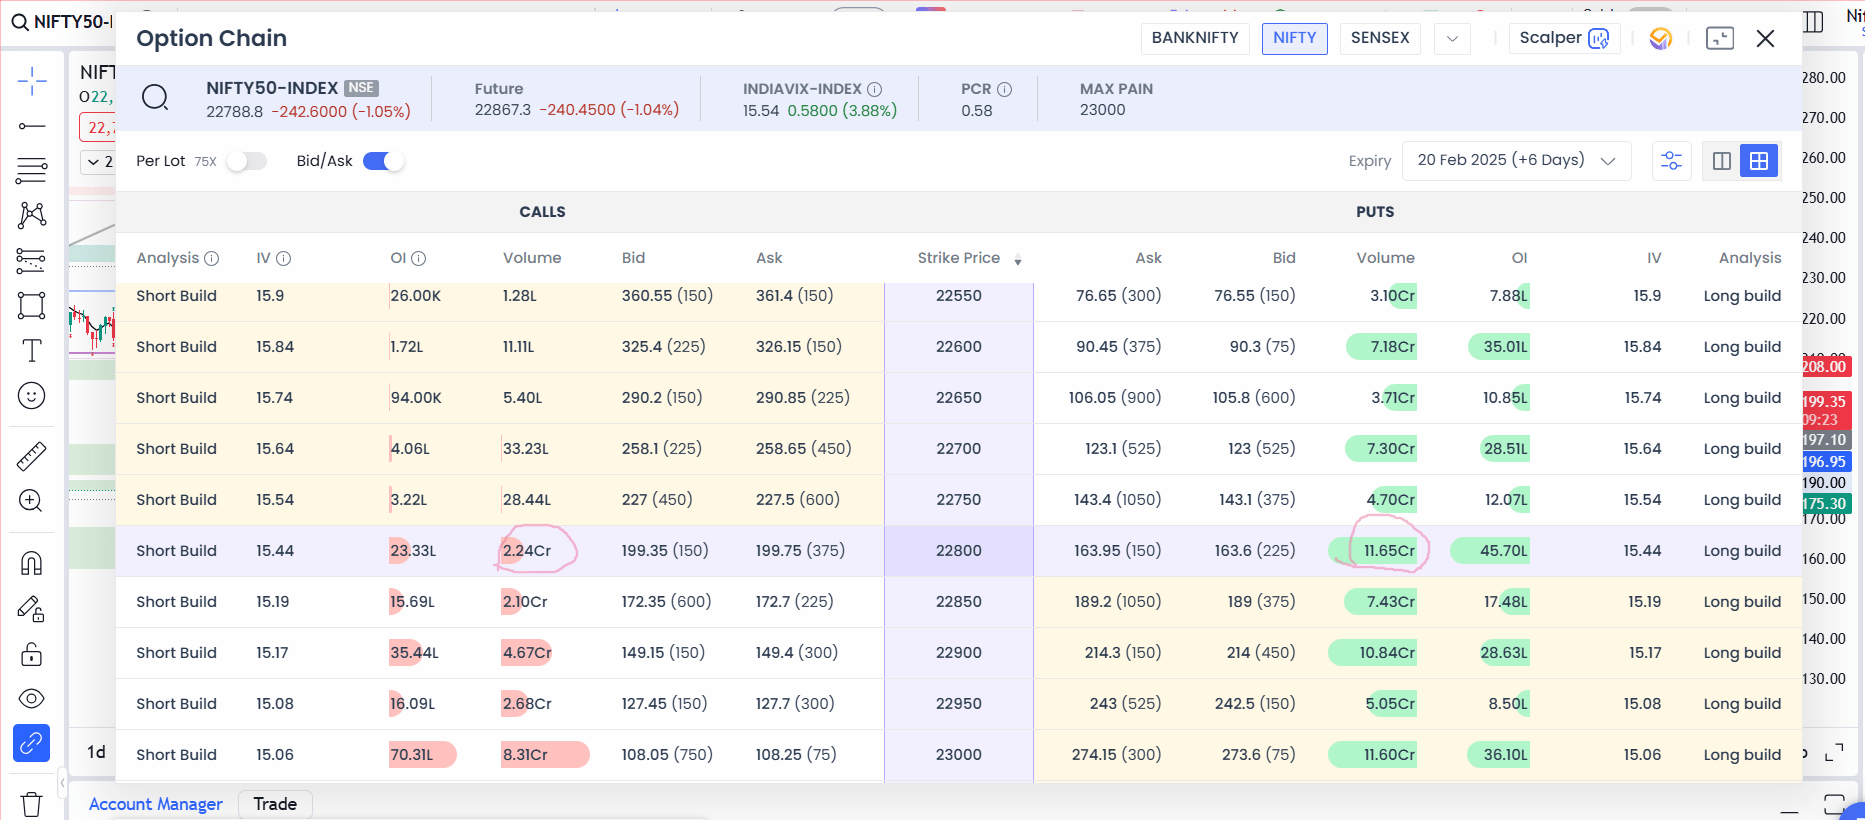The height and width of the screenshot is (820, 1865).
Task: Click call volume 8.31Cr at 23000
Action: click(x=525, y=755)
